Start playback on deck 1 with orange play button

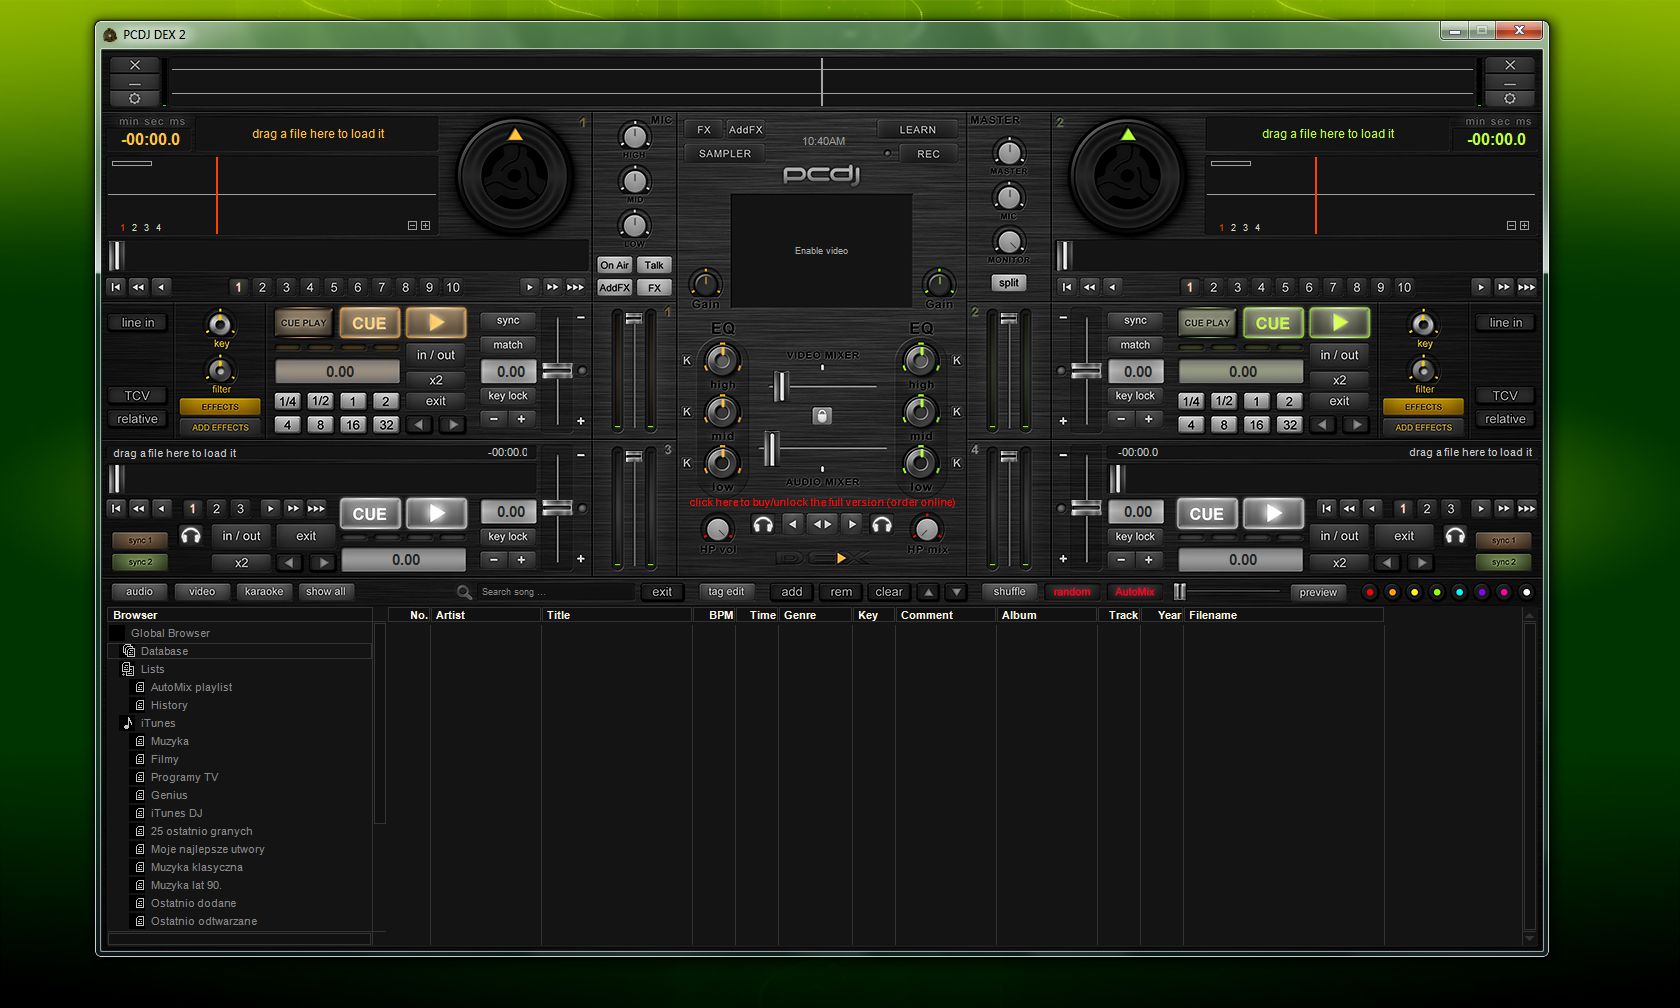click(x=436, y=323)
